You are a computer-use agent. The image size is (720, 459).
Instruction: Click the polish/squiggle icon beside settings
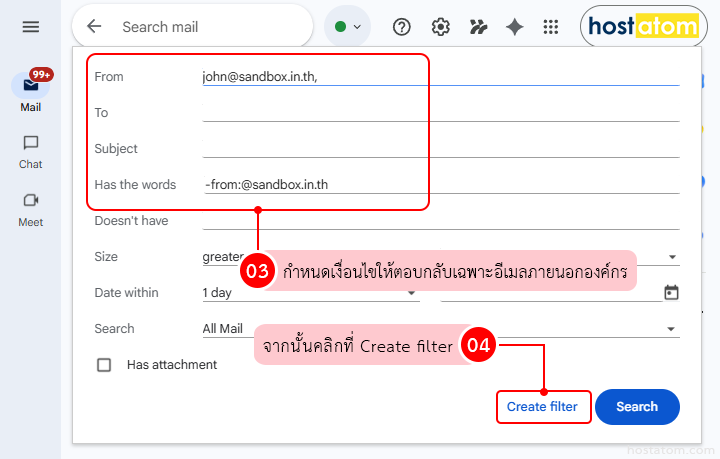(x=478, y=27)
